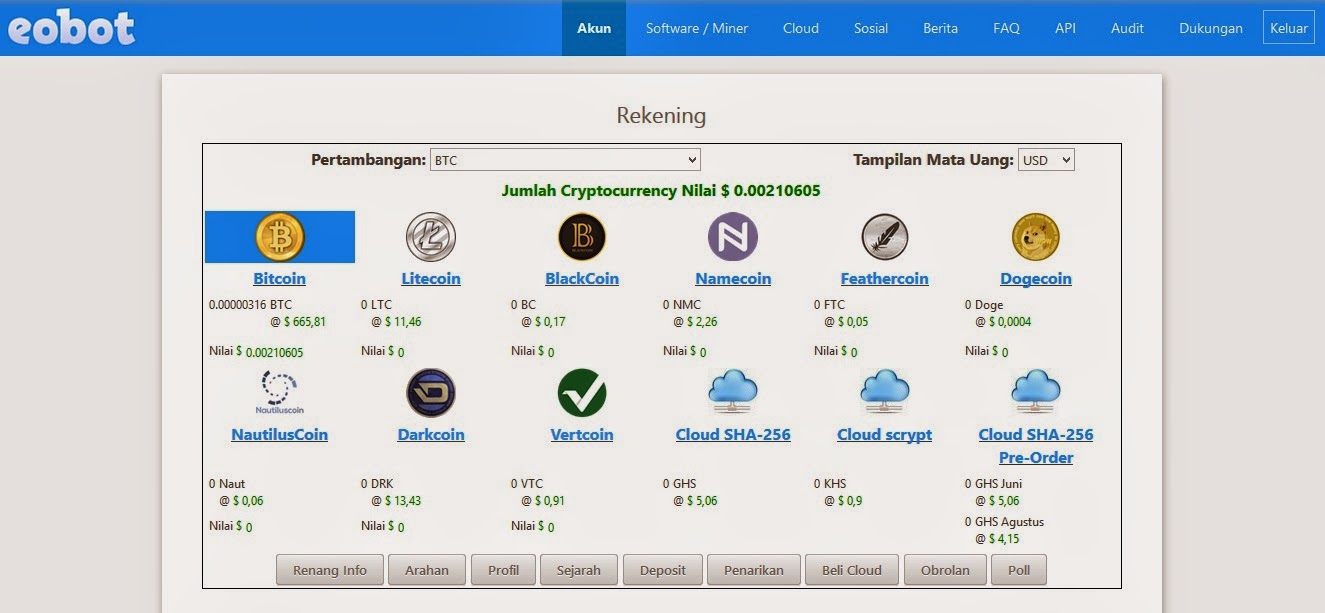
Task: Open the Dukungan support page
Action: click(x=1211, y=28)
